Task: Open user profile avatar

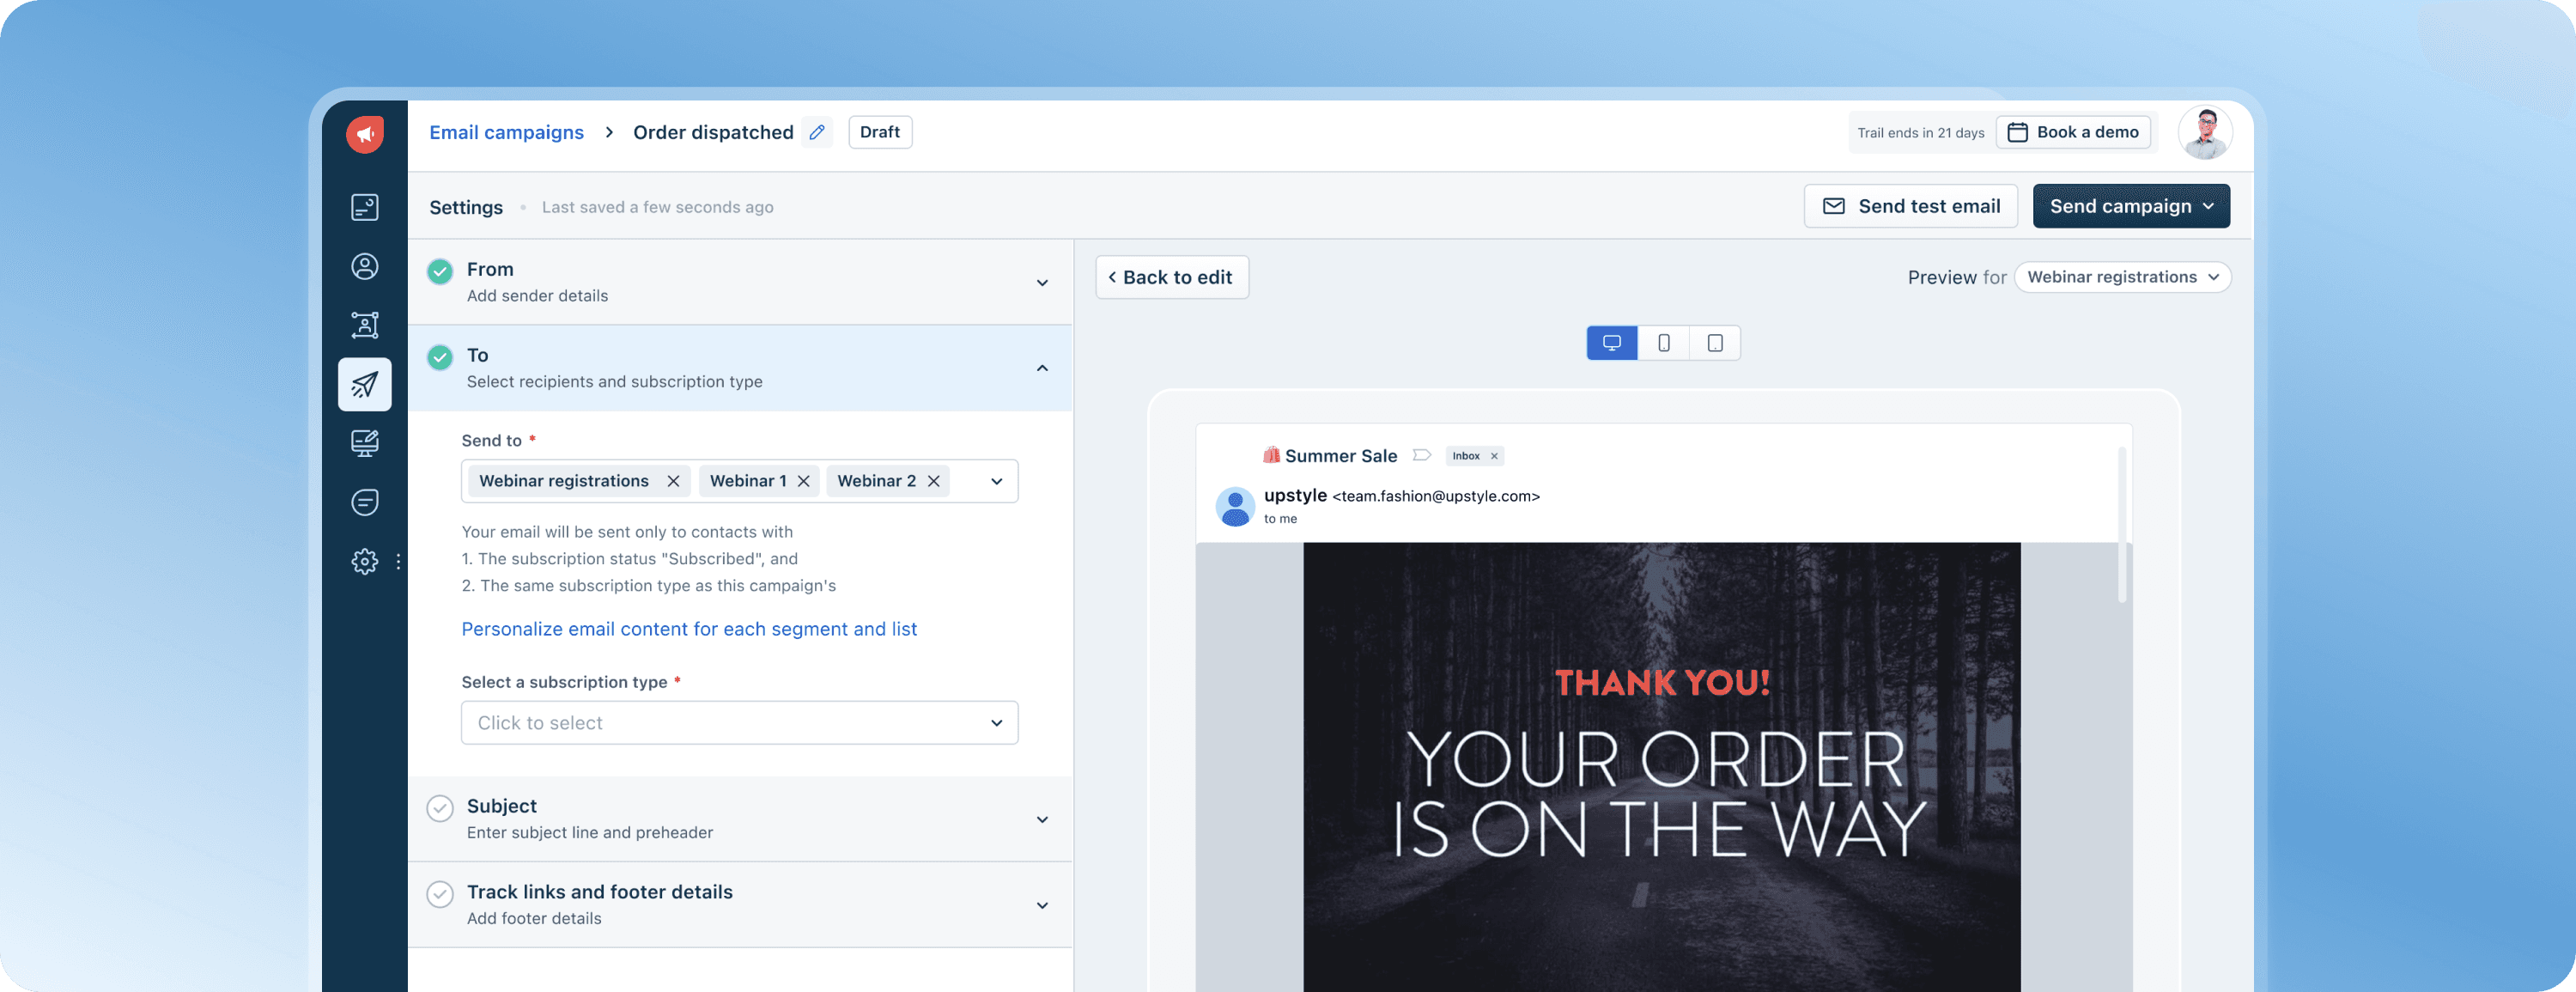Action: (2205, 132)
